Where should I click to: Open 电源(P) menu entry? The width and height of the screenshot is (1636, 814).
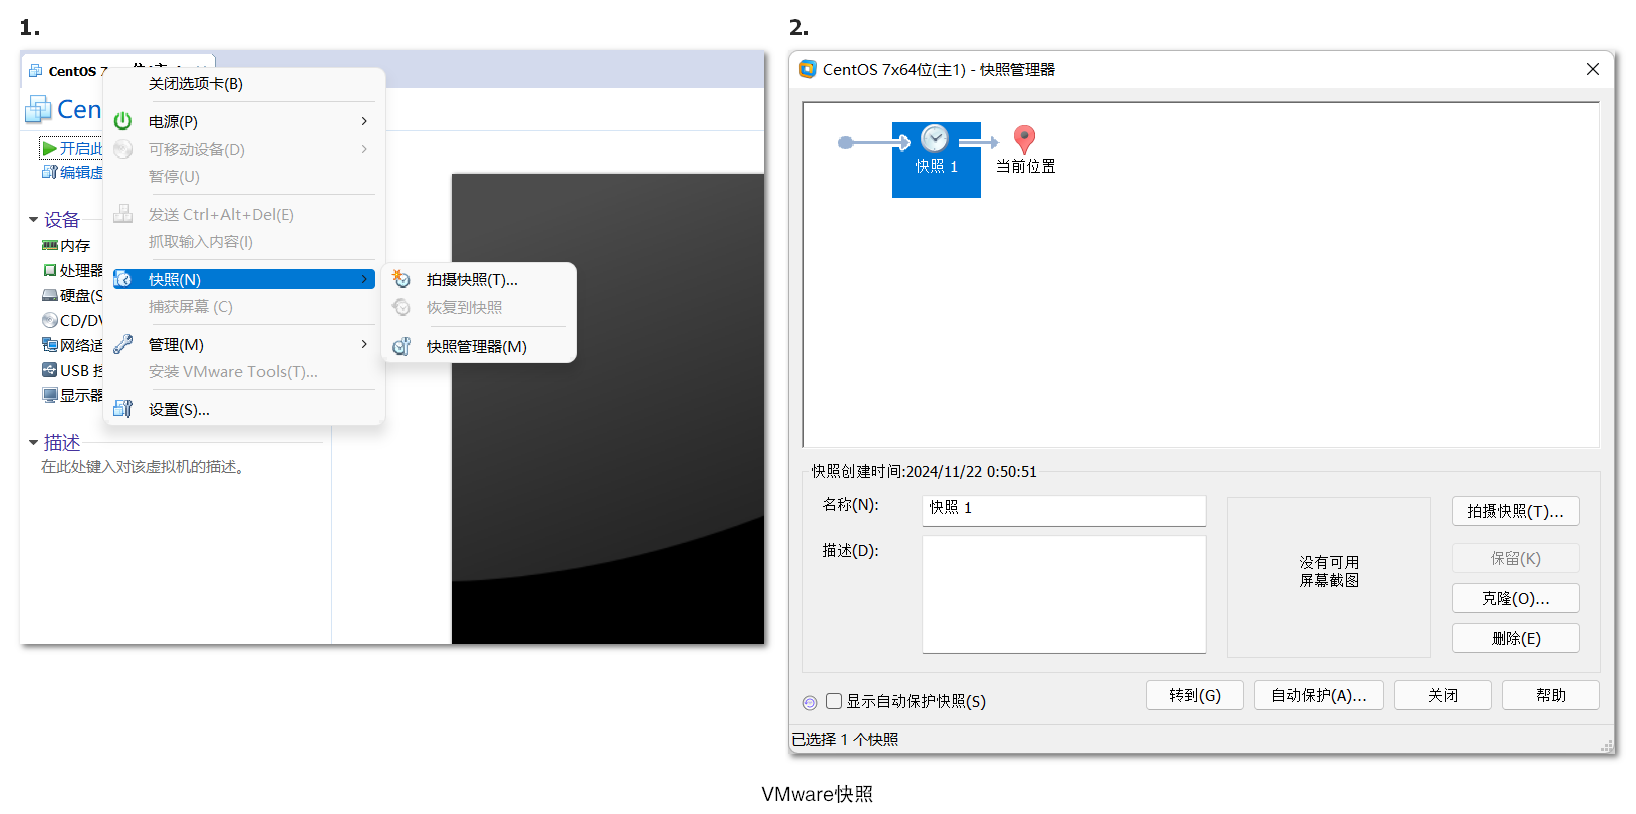(243, 121)
